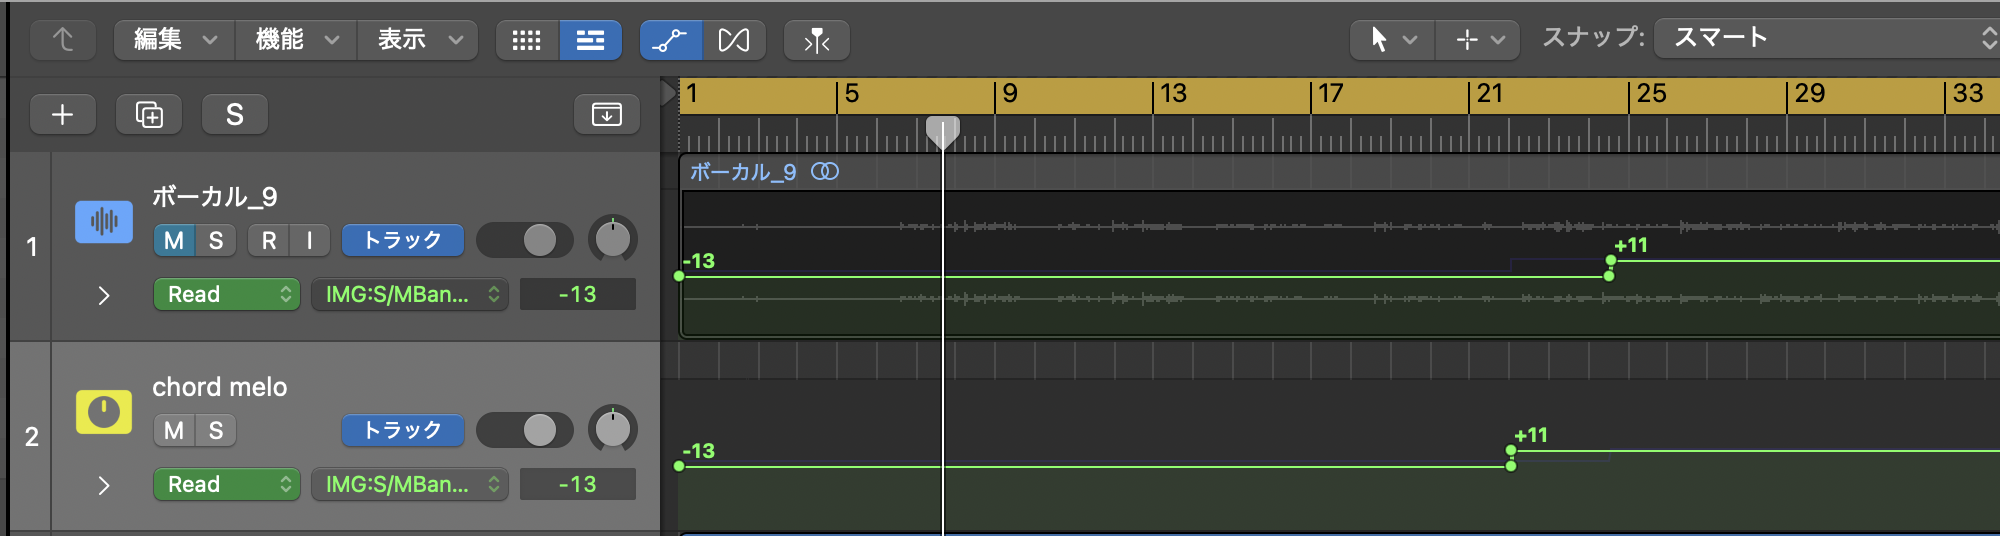Solo the chord melo track

point(216,430)
